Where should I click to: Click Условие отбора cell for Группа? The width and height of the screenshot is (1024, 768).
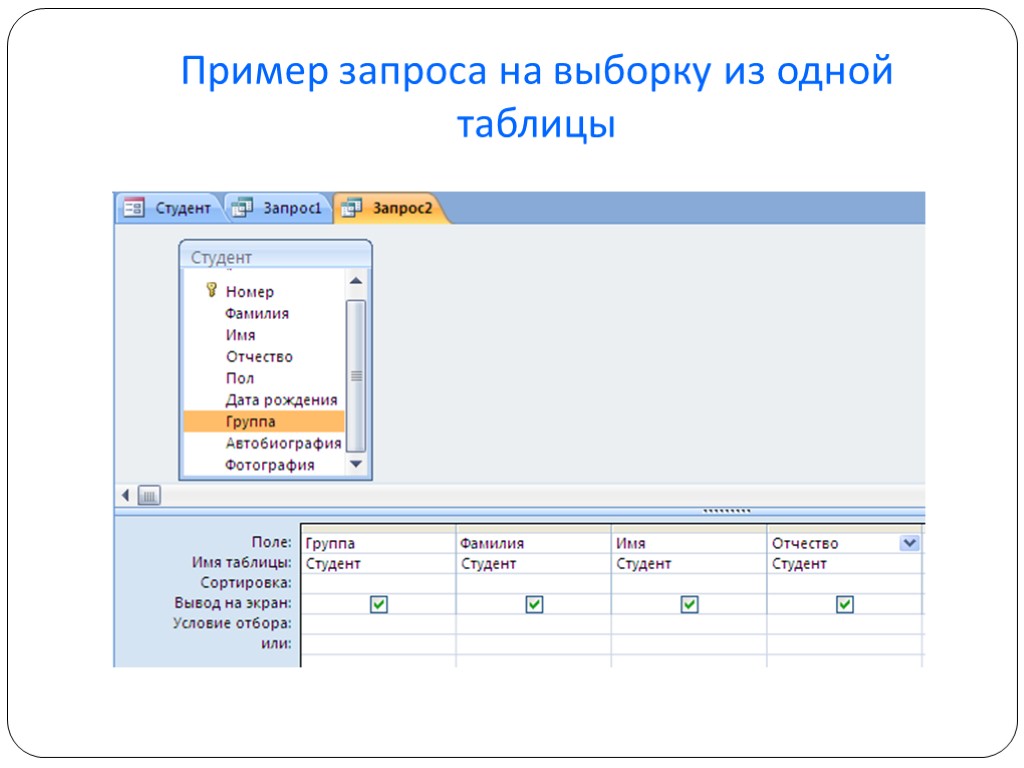click(x=378, y=624)
